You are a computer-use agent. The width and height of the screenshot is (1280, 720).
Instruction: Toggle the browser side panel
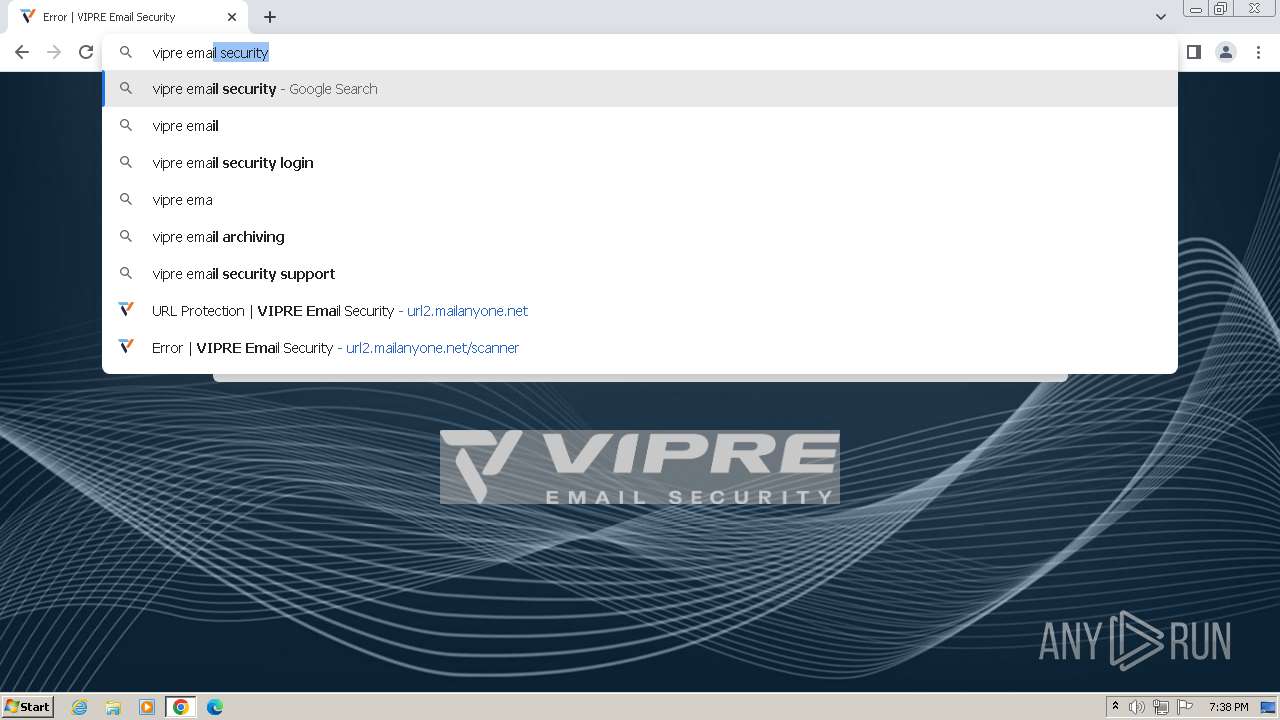1193,52
